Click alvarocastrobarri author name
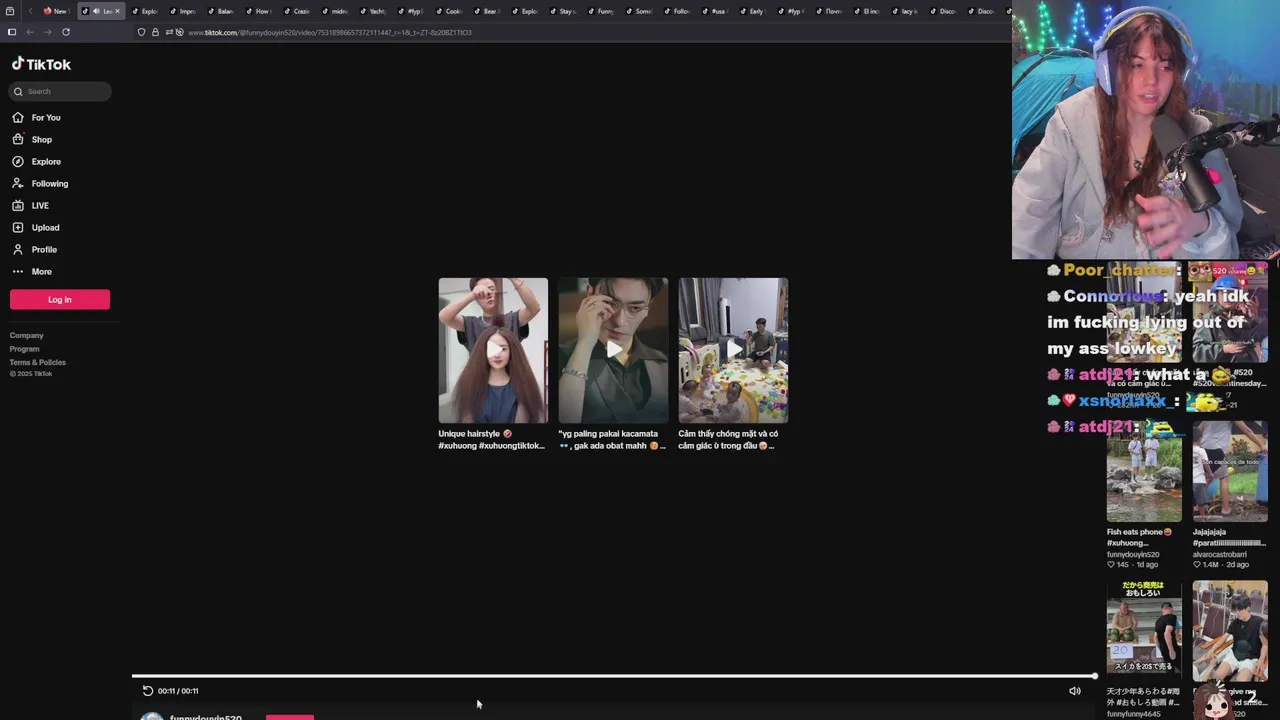 (1220, 554)
